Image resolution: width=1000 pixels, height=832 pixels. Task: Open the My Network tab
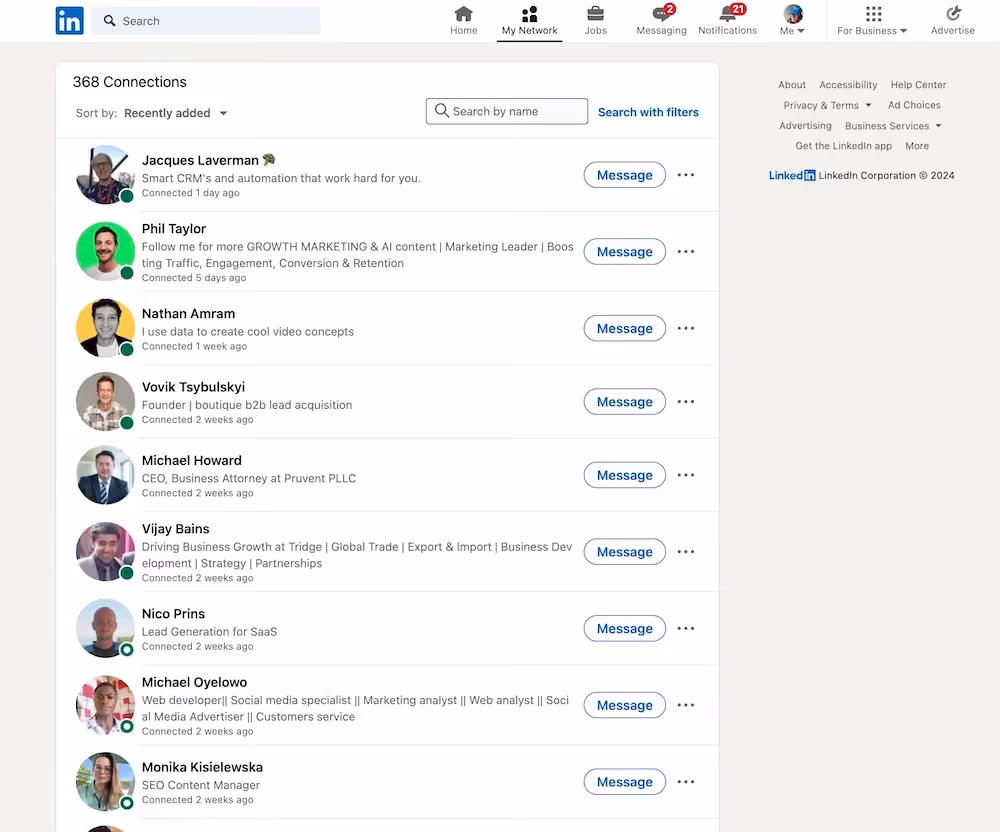529,21
